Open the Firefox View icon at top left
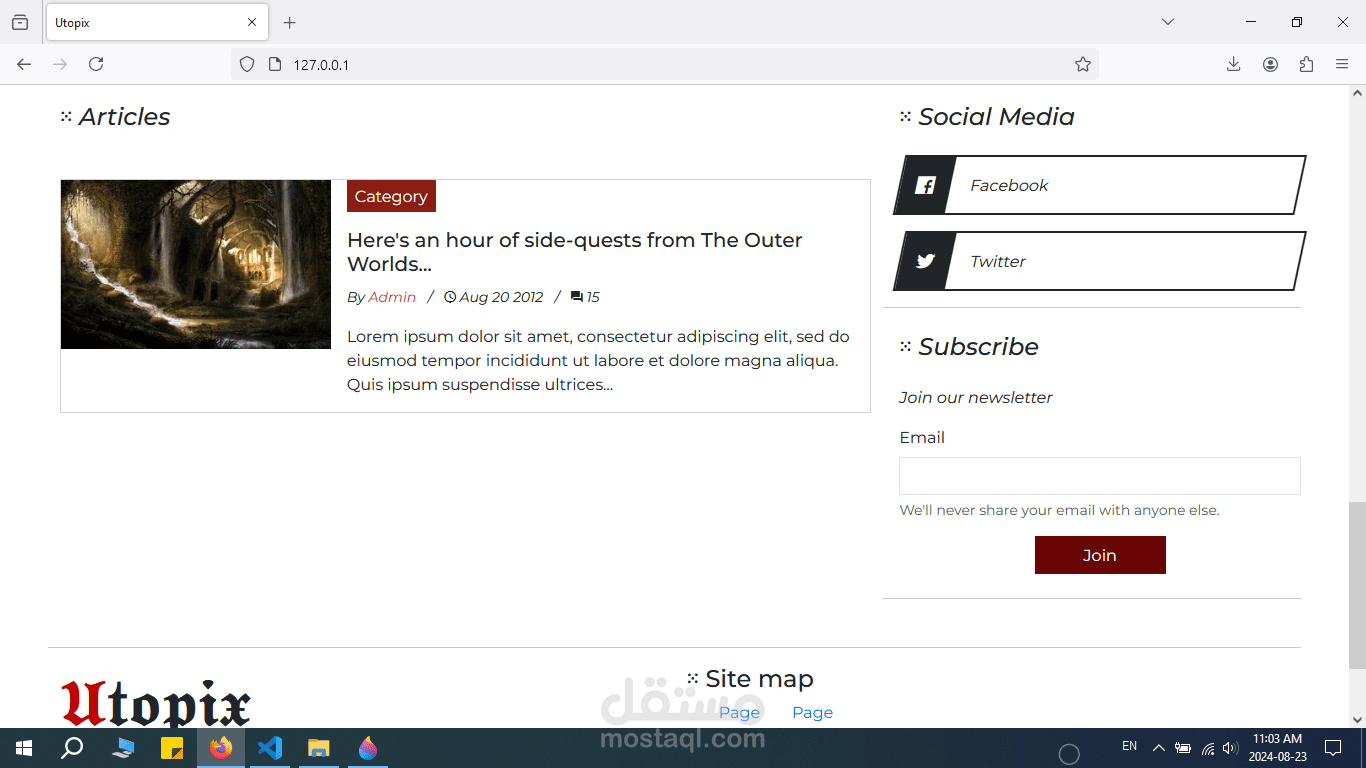1366x768 pixels. [20, 22]
